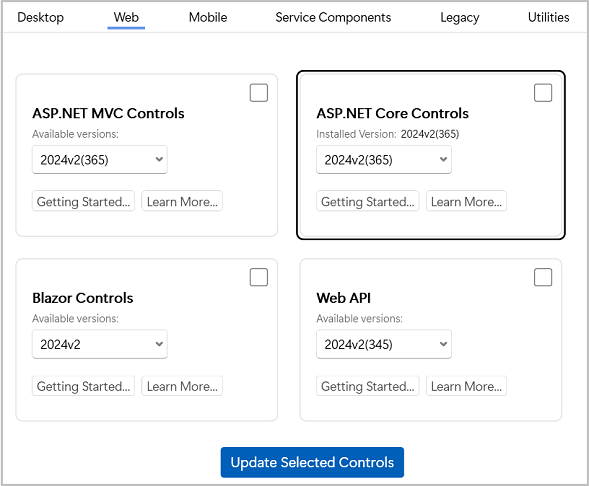
Task: Click Available versions label under Blazor Controls
Action: tap(75, 318)
